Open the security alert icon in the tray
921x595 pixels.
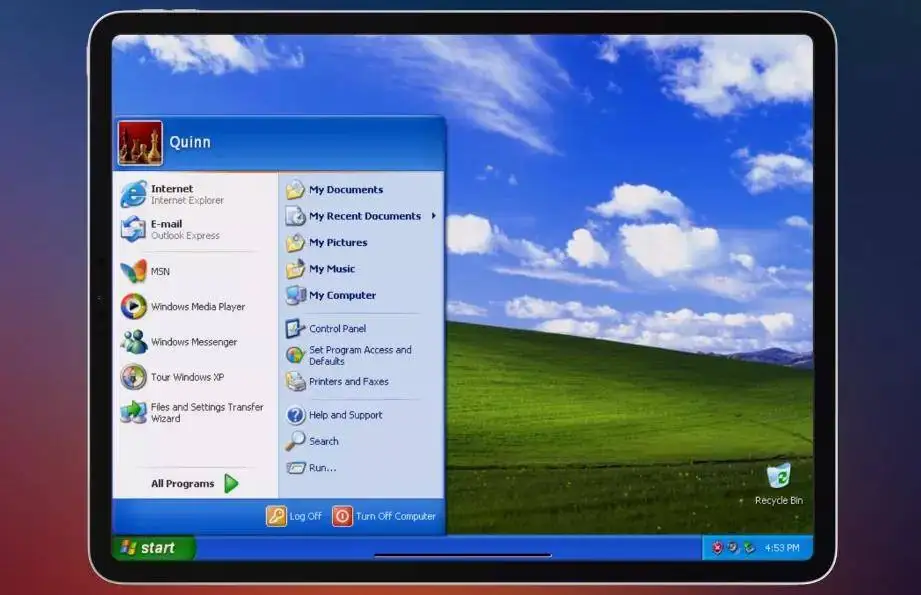(x=717, y=548)
